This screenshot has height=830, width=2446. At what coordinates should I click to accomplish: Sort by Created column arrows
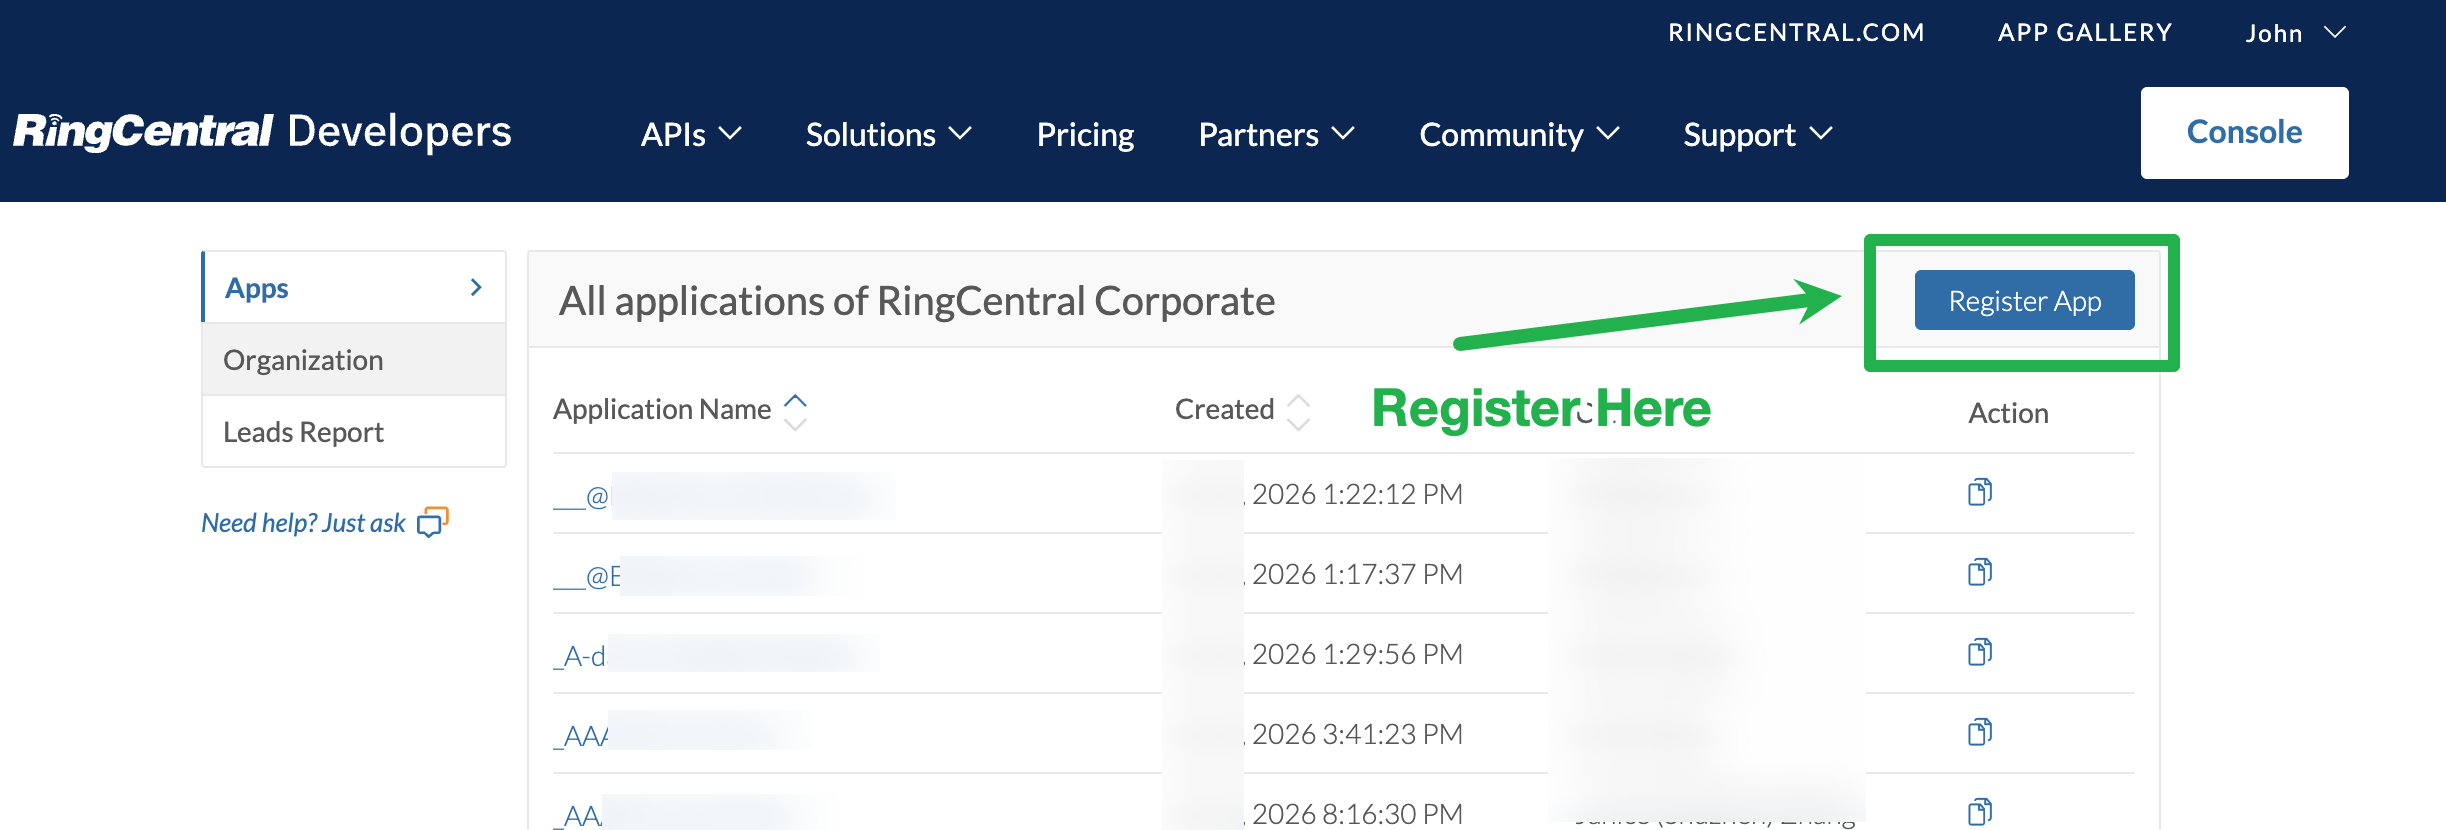pos(1298,411)
